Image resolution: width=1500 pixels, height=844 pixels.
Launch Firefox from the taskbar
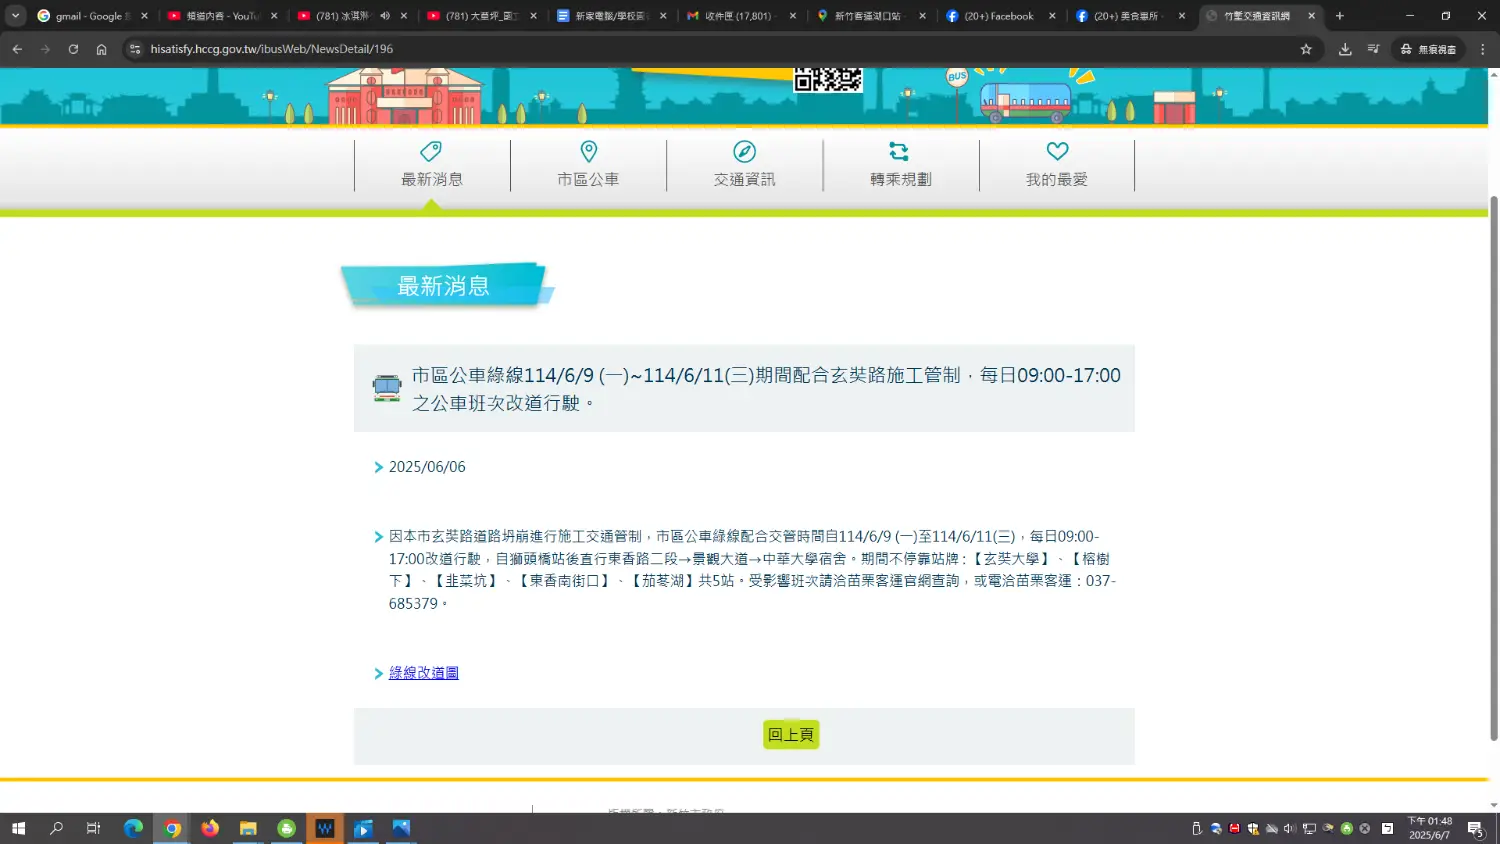(x=210, y=828)
